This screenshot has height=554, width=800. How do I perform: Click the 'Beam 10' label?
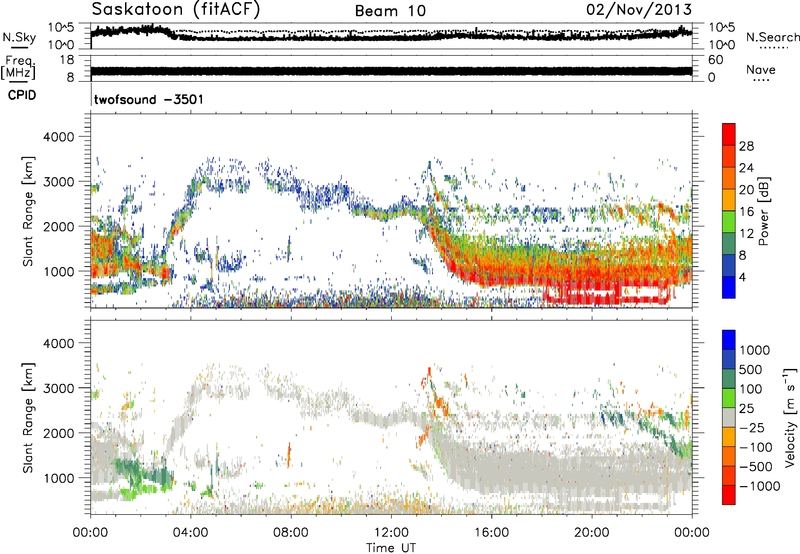390,11
